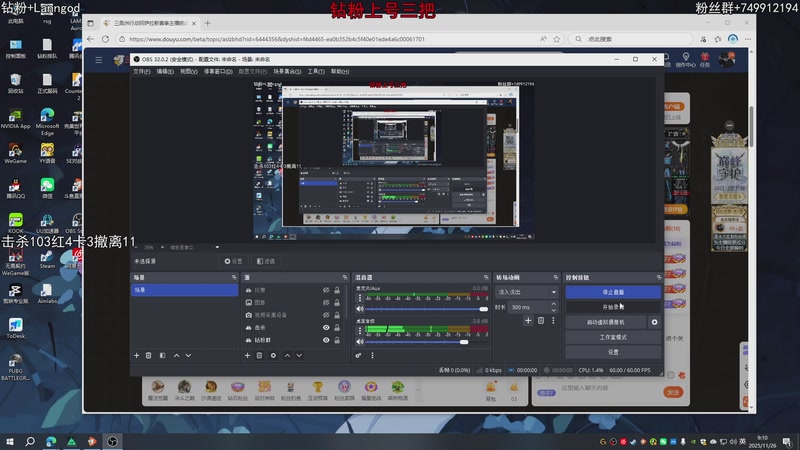This screenshot has width=800, height=450.
Task: Undock the 混音器 panel with float icon
Action: (x=486, y=277)
